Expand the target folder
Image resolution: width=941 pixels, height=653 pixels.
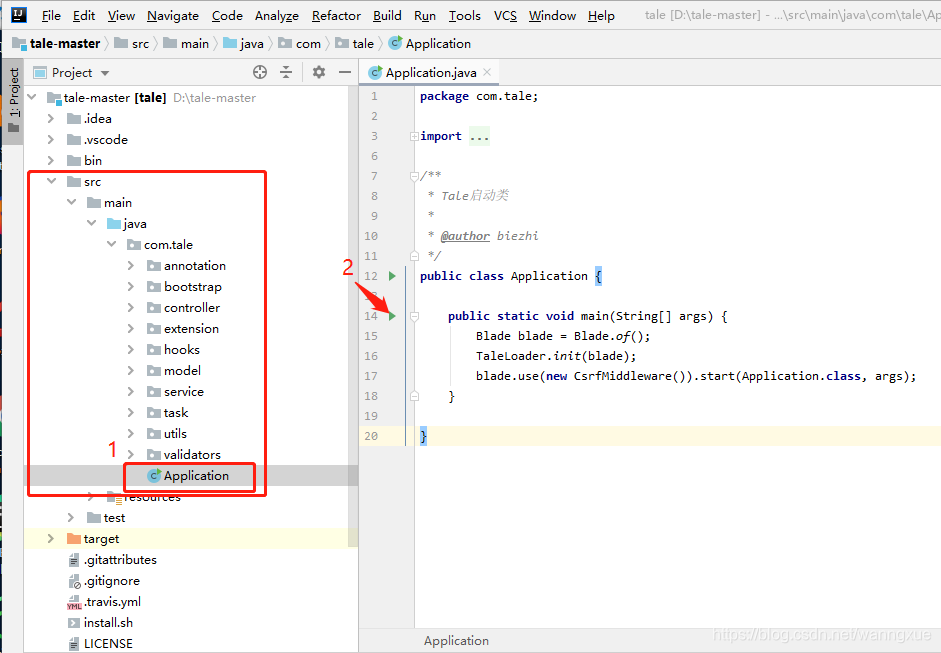click(52, 538)
